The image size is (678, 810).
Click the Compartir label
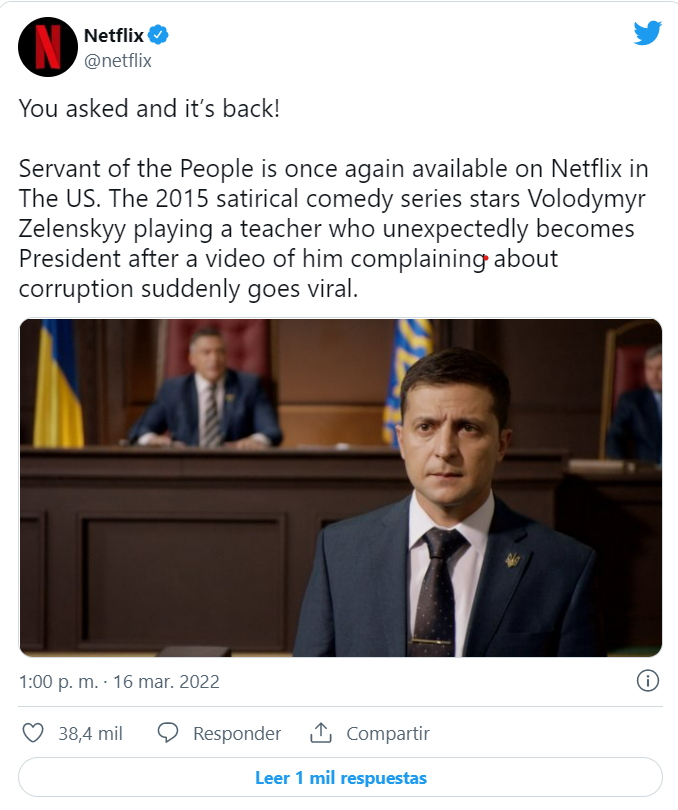coord(388,733)
